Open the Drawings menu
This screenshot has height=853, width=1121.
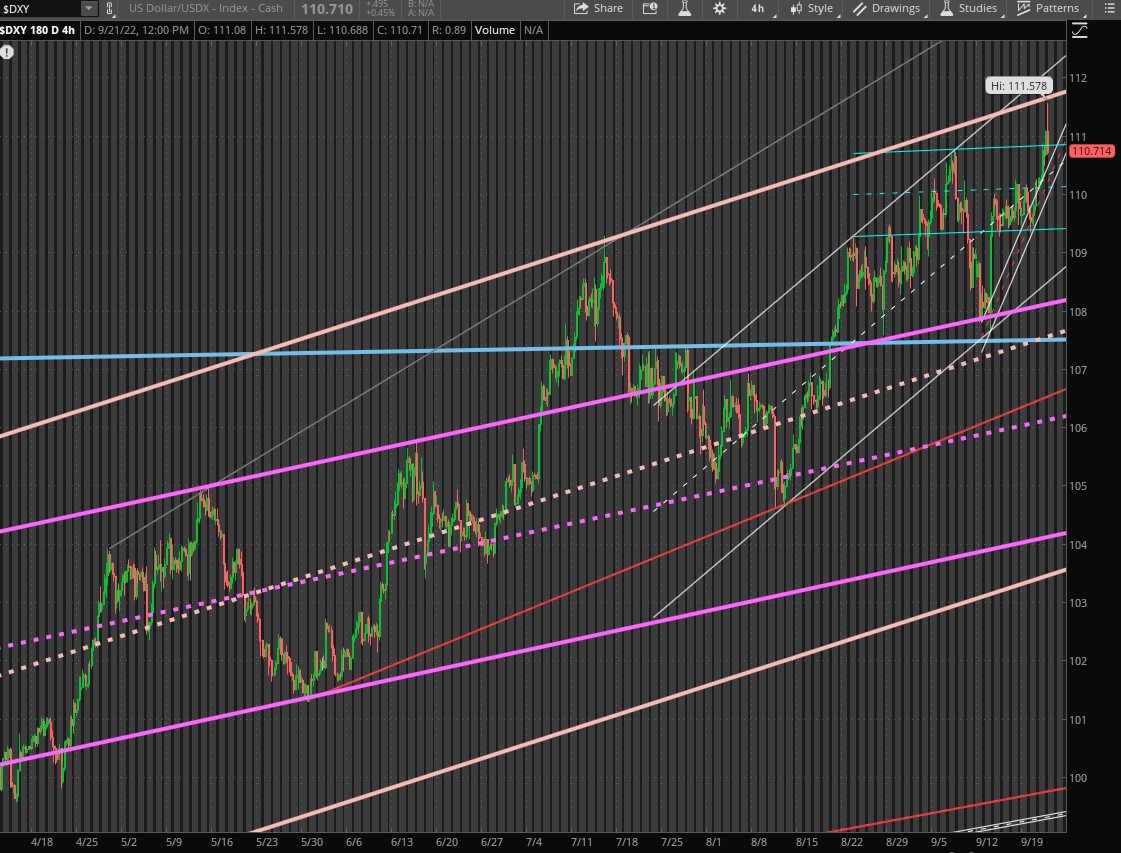(887, 9)
